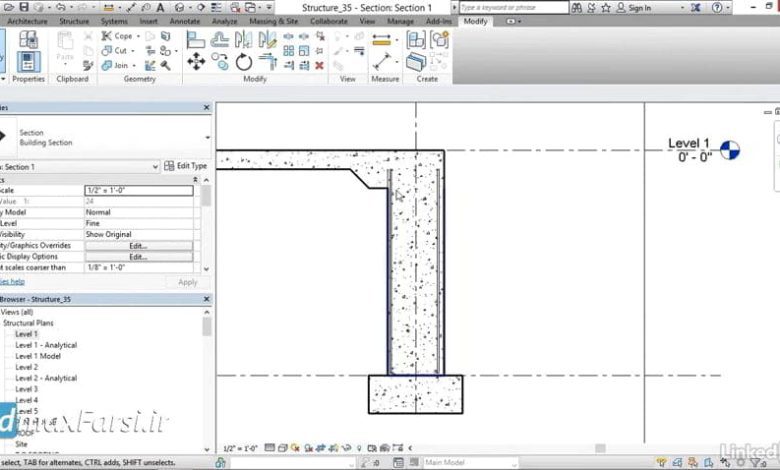
Task: Open the Manage ribbon tab
Action: coord(400,21)
